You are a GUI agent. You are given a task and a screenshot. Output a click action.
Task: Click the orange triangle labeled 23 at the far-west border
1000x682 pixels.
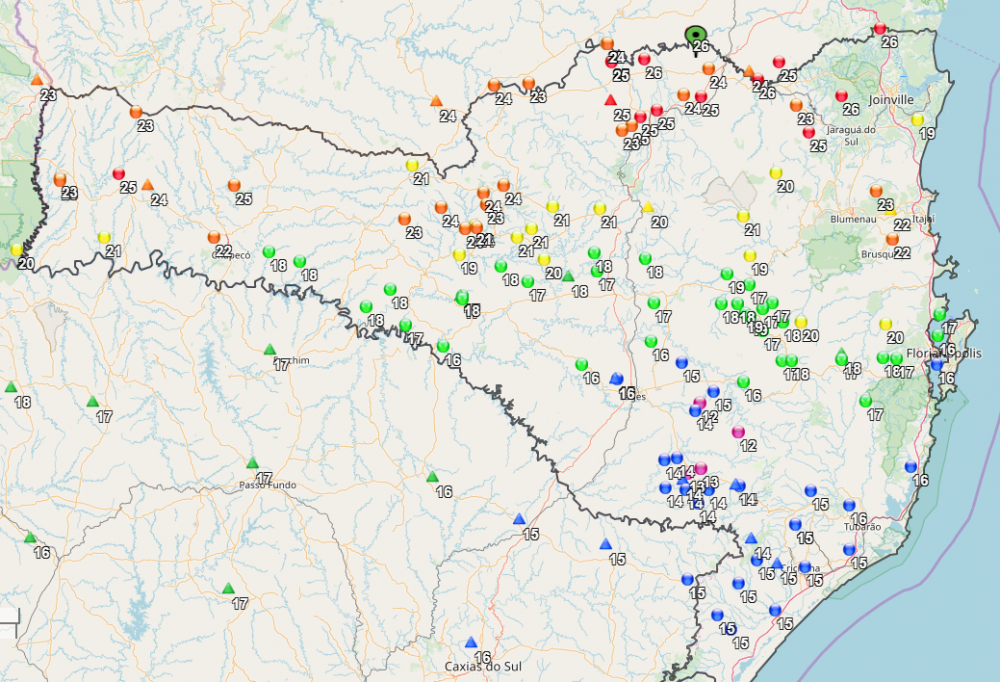37,80
